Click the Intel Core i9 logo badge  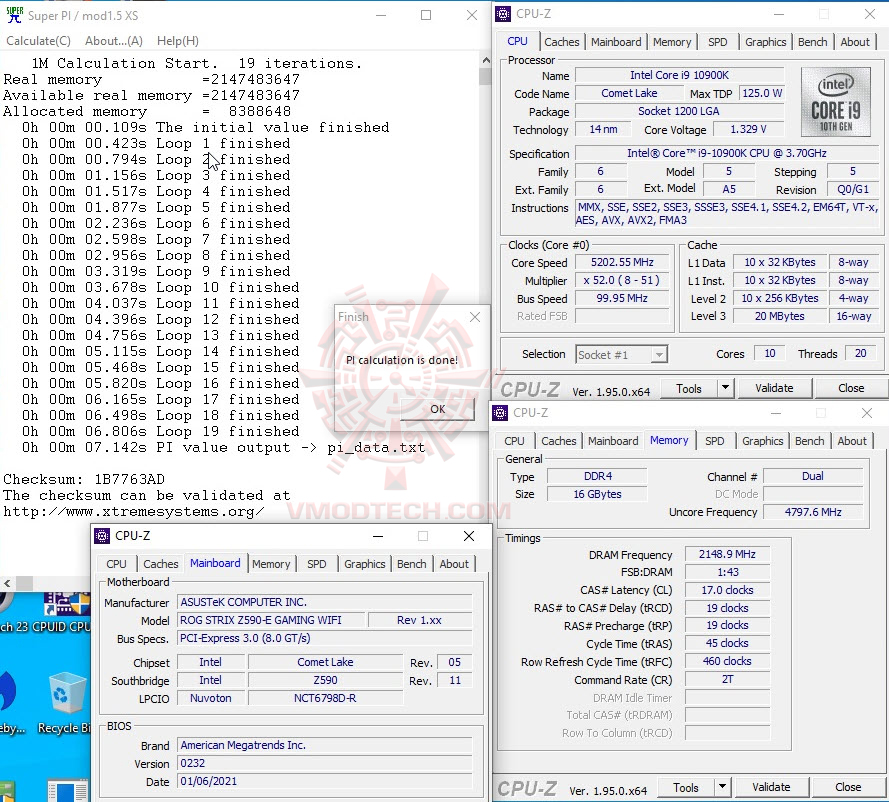click(836, 102)
